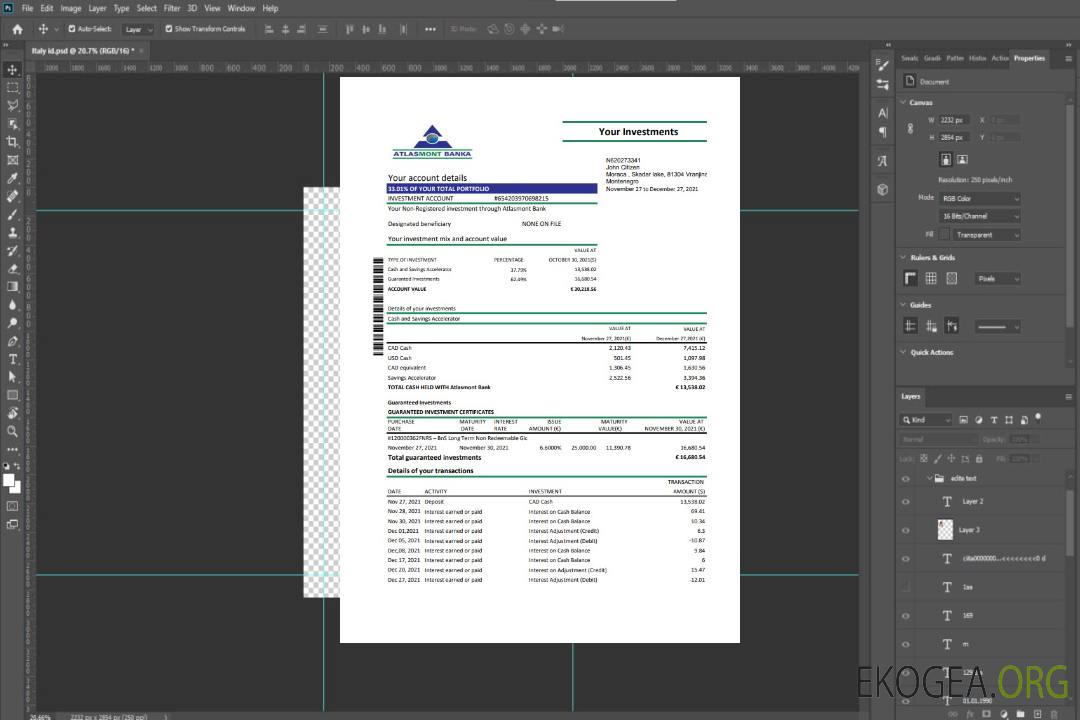This screenshot has height=720, width=1080.
Task: Open the Auto-Select Layer dropdown
Action: point(138,29)
